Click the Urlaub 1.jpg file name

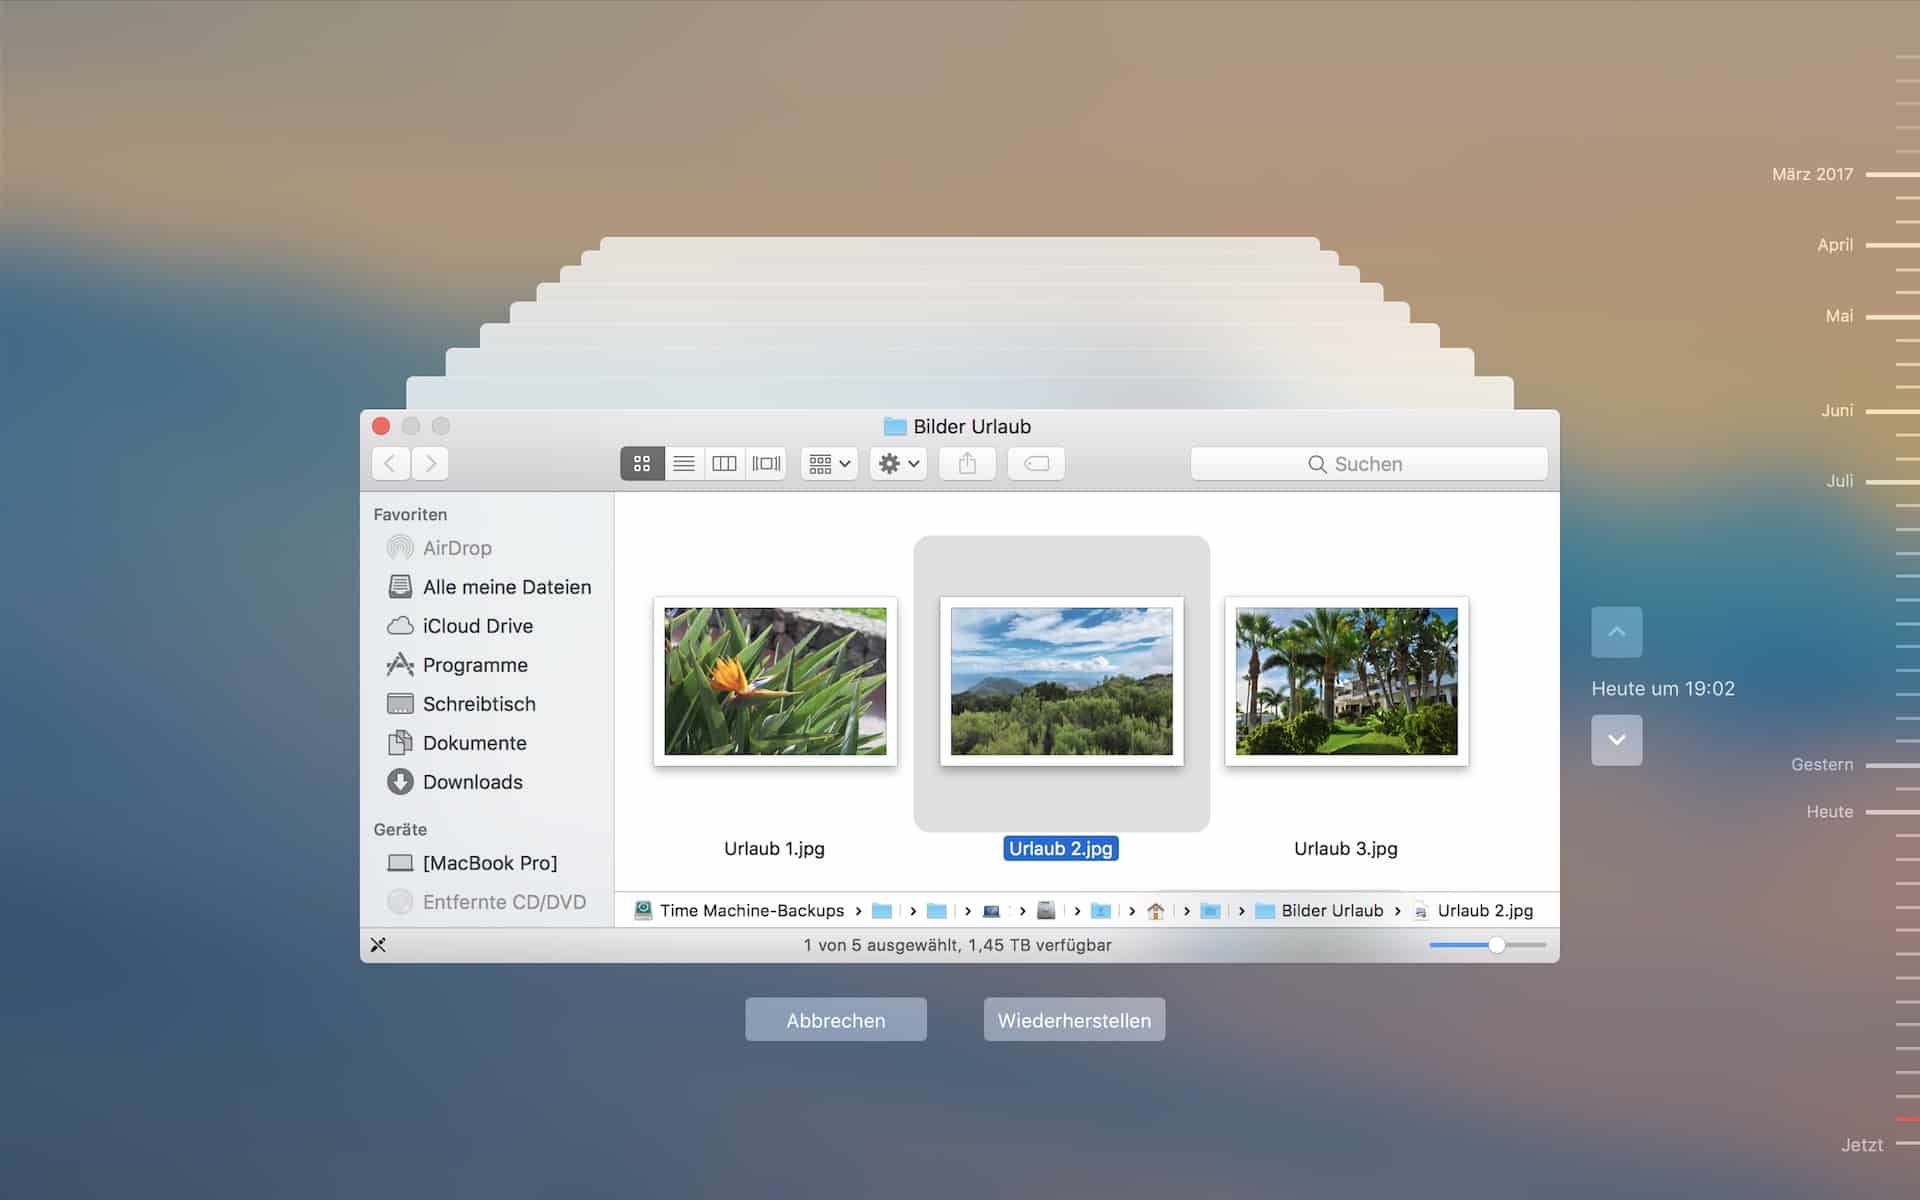click(774, 849)
